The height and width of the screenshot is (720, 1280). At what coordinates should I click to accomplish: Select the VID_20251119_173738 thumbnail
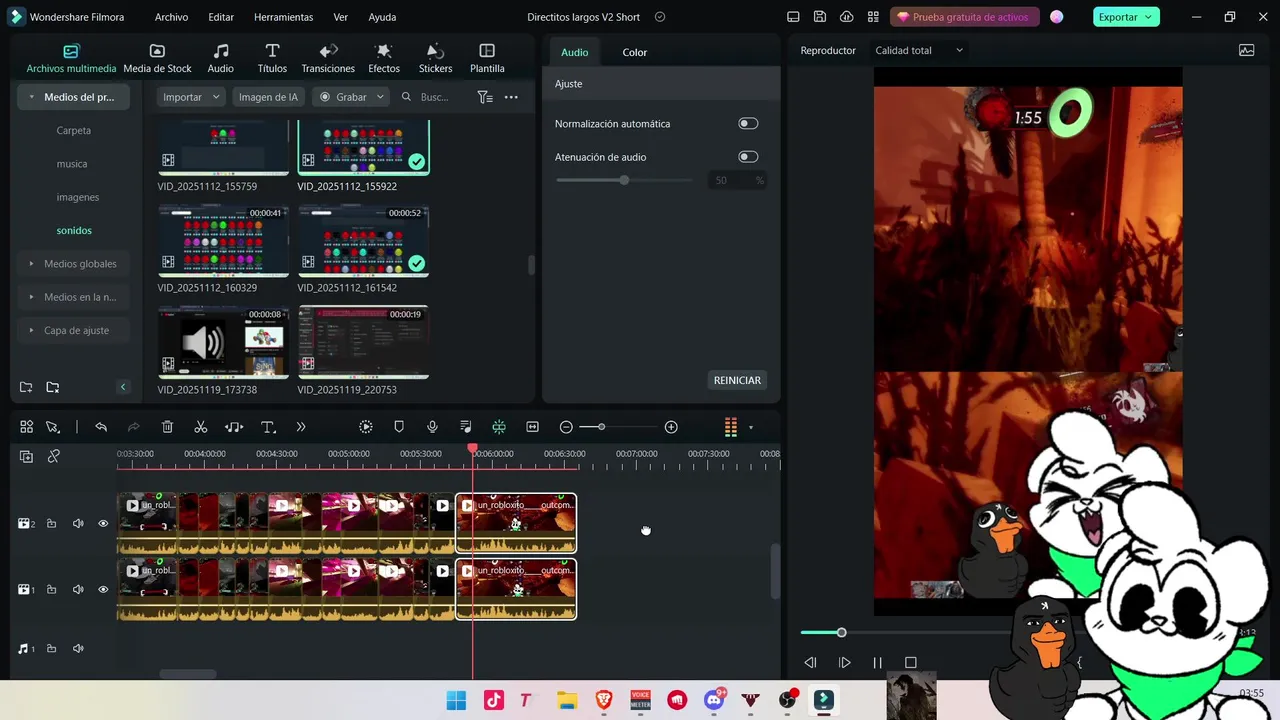pyautogui.click(x=223, y=342)
